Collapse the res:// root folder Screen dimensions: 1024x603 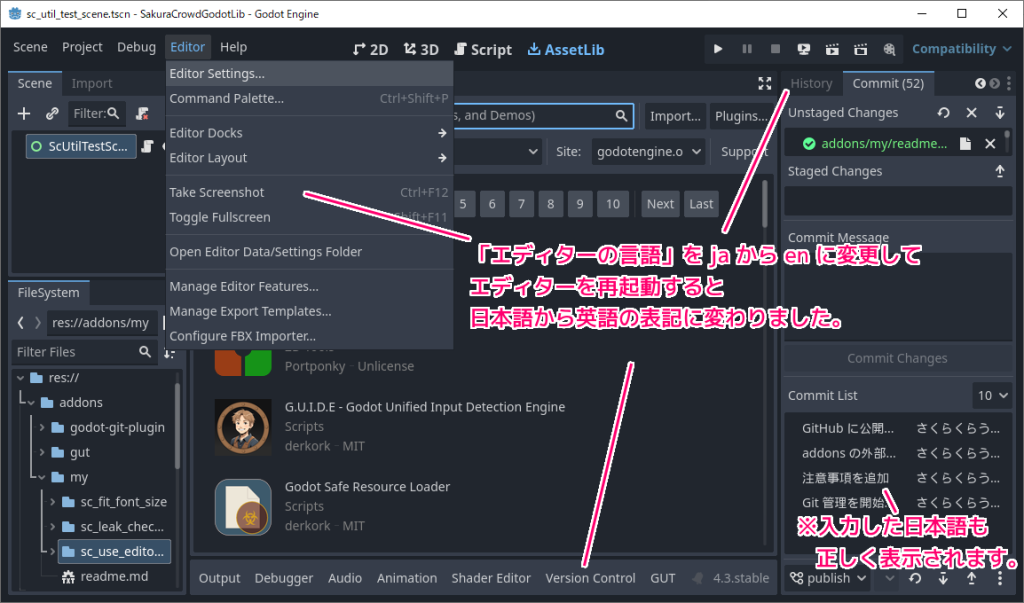[x=20, y=378]
